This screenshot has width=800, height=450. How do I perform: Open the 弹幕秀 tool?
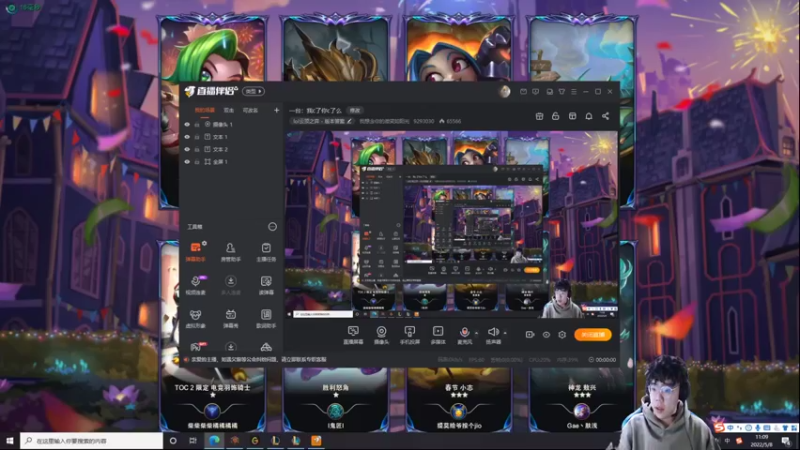click(231, 318)
